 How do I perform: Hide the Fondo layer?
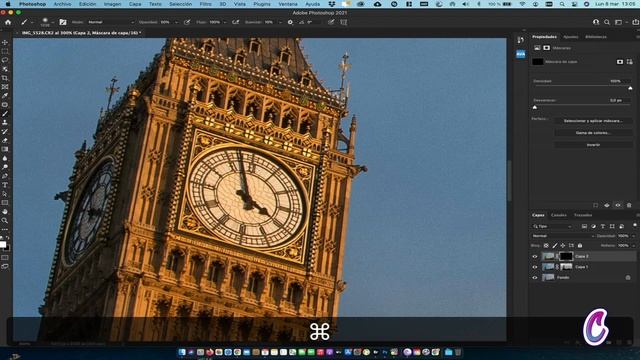(x=535, y=278)
